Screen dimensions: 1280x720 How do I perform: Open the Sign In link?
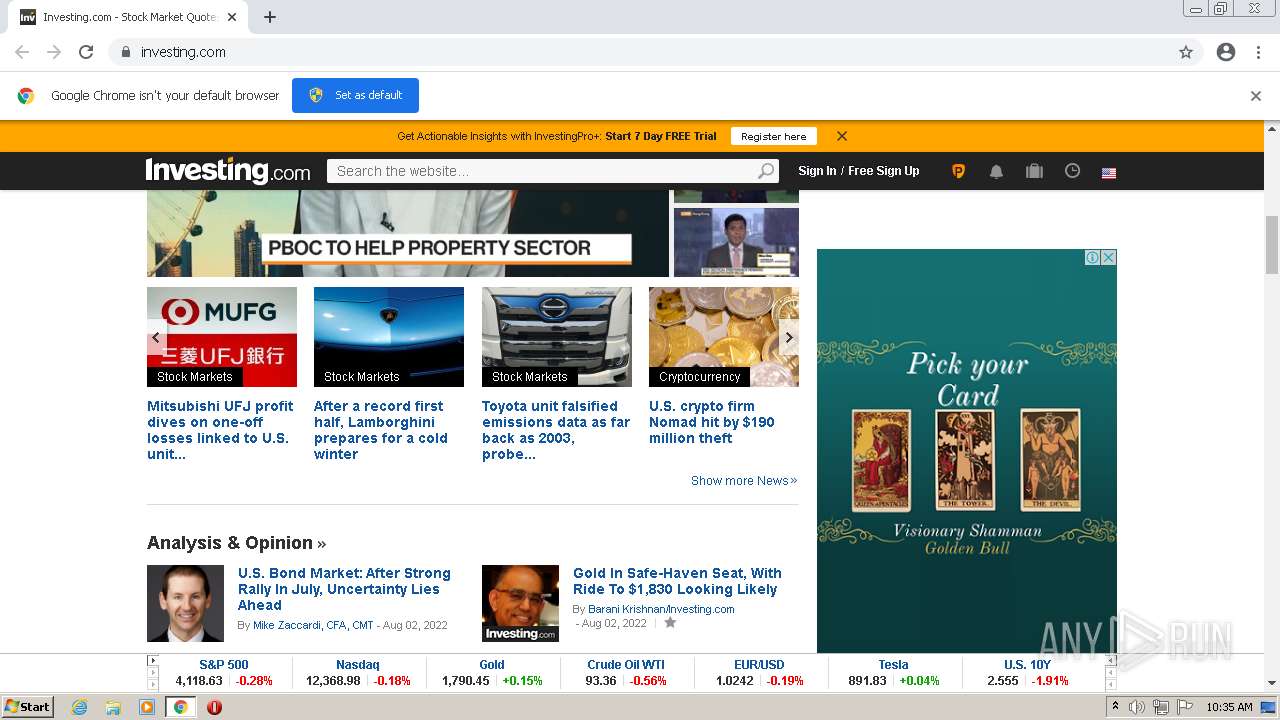pyautogui.click(x=817, y=171)
